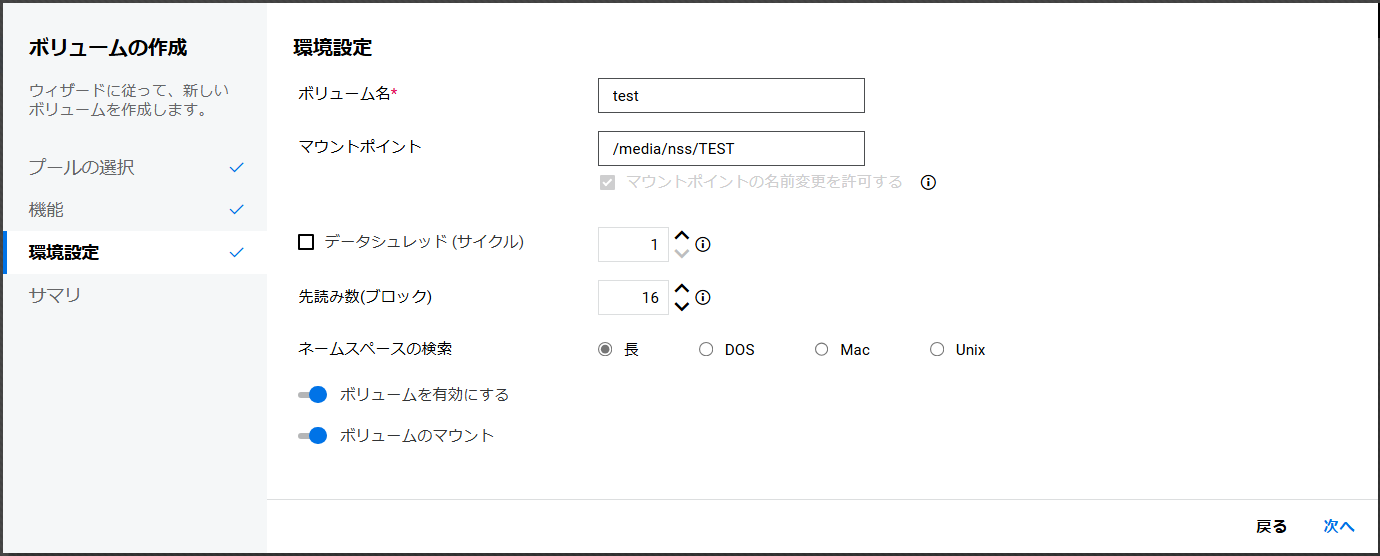Choose Unix for namespace lookup

[x=937, y=350]
